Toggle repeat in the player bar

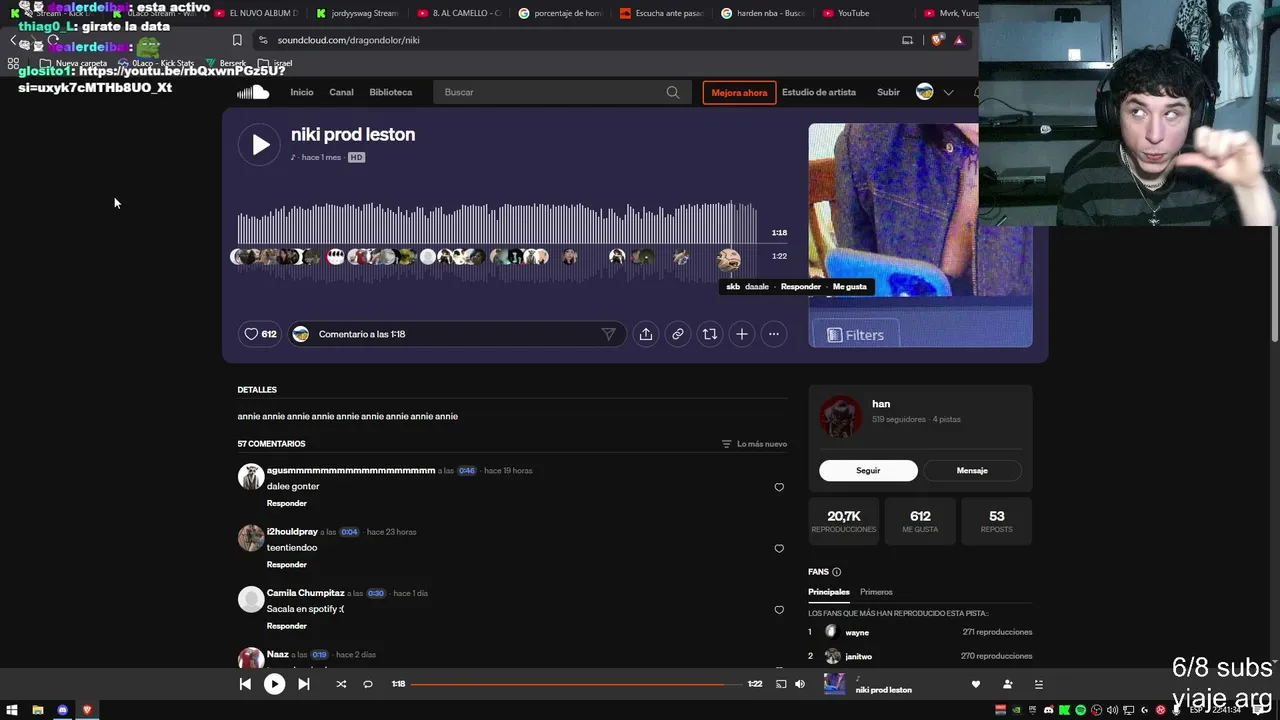[368, 684]
